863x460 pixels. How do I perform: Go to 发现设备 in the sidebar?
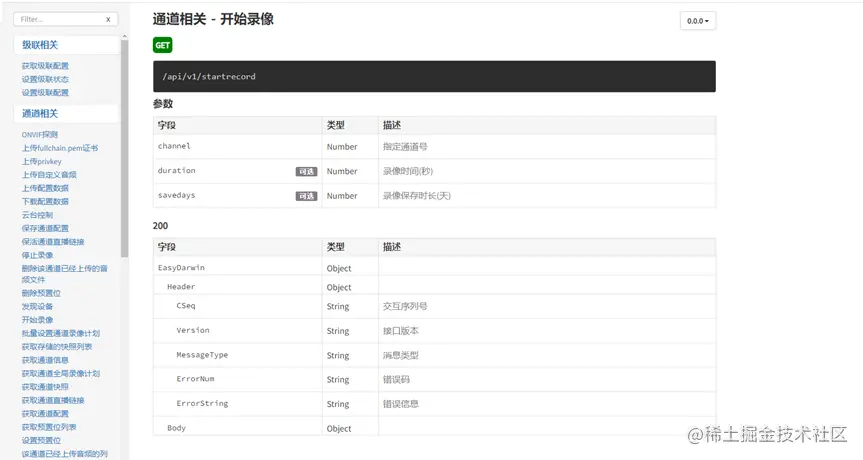[x=37, y=306]
